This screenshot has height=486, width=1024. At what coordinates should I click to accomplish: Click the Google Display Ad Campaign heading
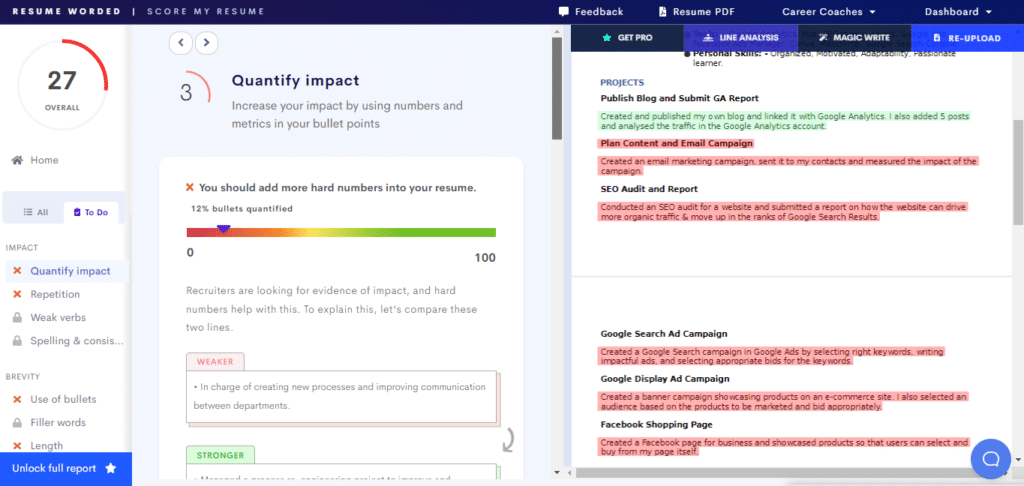click(x=665, y=379)
